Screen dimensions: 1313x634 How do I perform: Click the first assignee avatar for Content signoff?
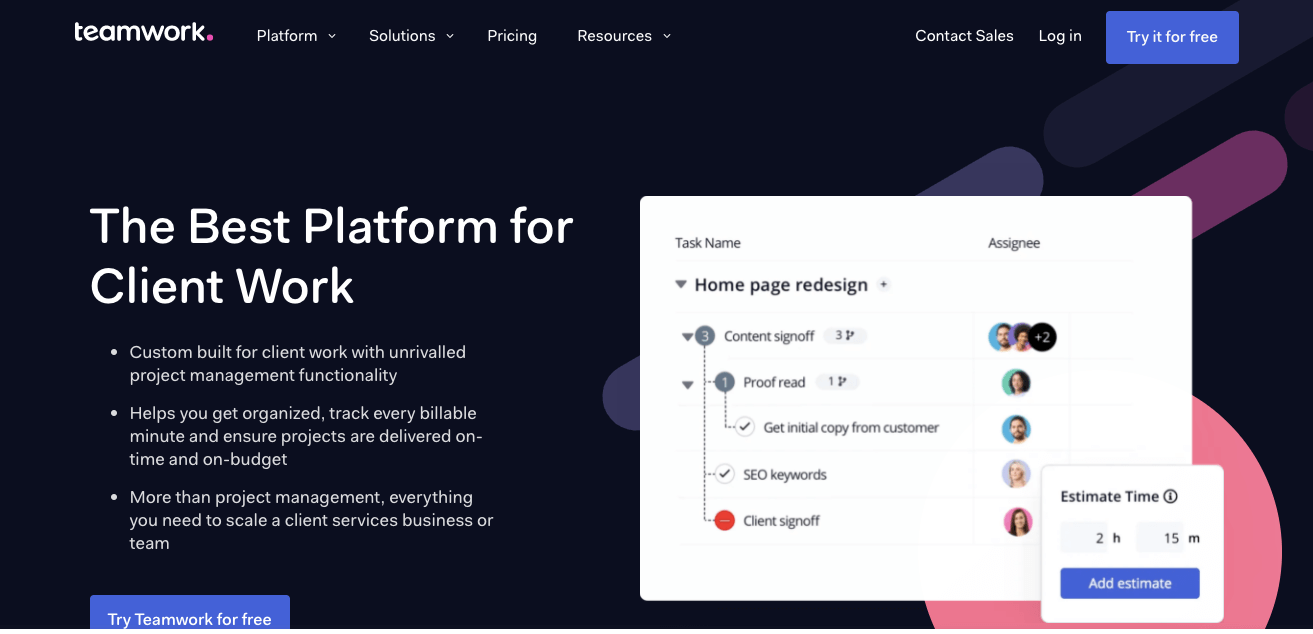tap(1002, 337)
